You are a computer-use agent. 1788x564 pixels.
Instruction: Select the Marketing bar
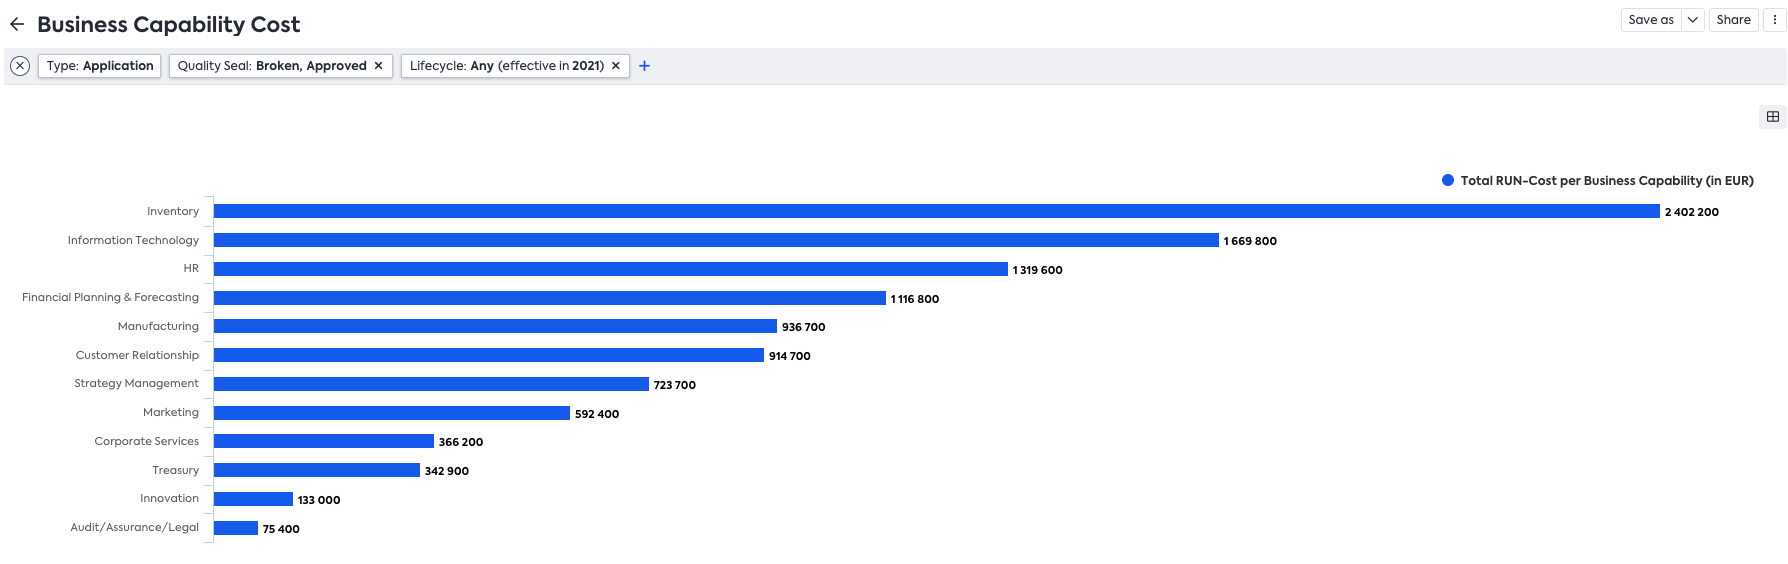[x=392, y=413]
